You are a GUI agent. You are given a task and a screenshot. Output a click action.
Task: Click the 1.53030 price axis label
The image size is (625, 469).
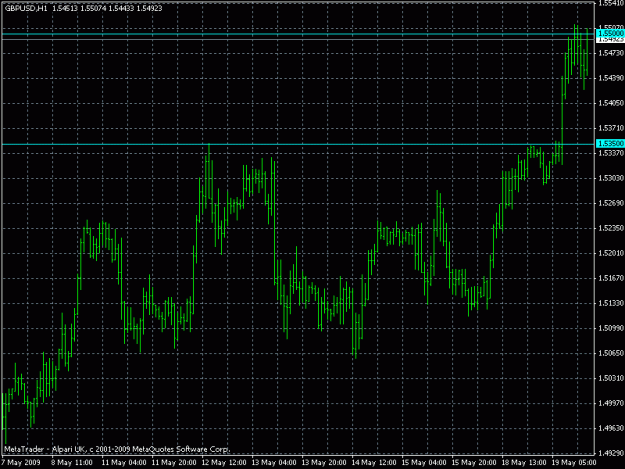611,178
